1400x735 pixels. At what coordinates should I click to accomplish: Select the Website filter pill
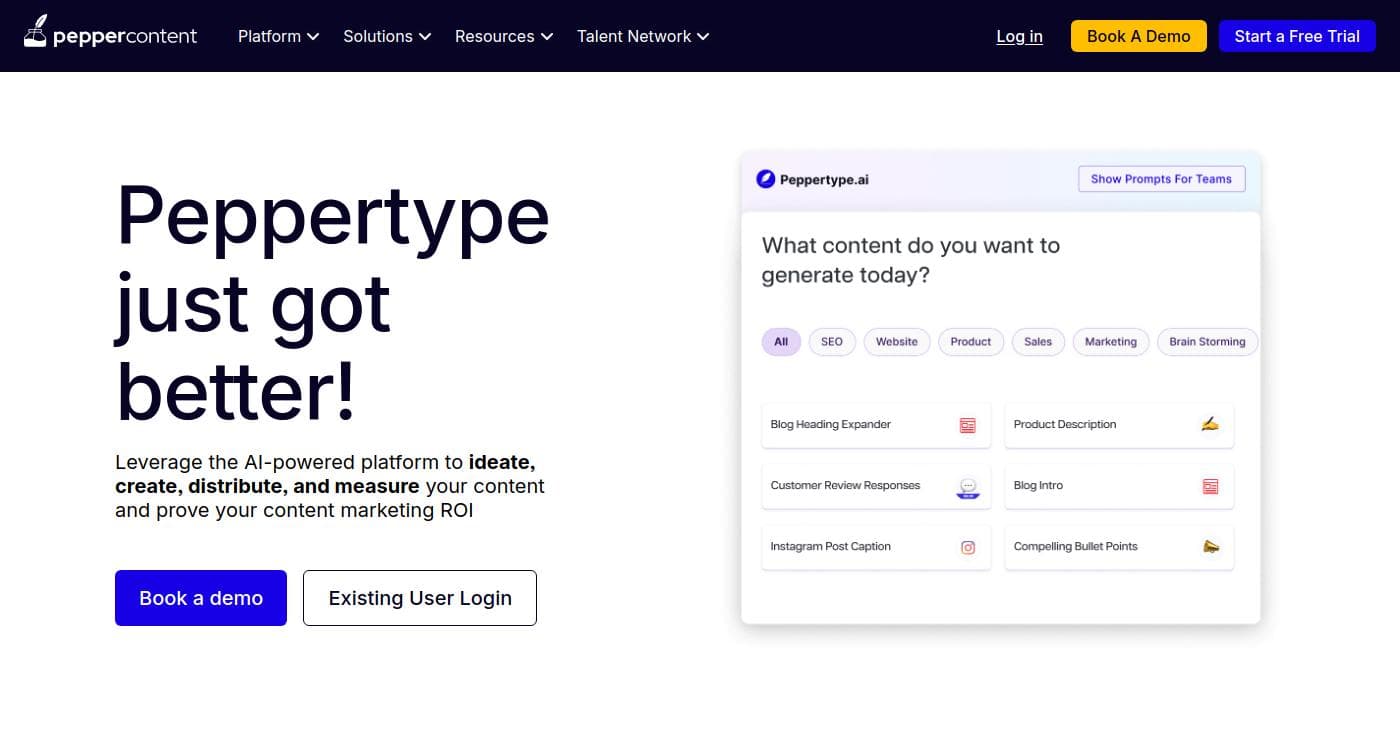point(896,341)
